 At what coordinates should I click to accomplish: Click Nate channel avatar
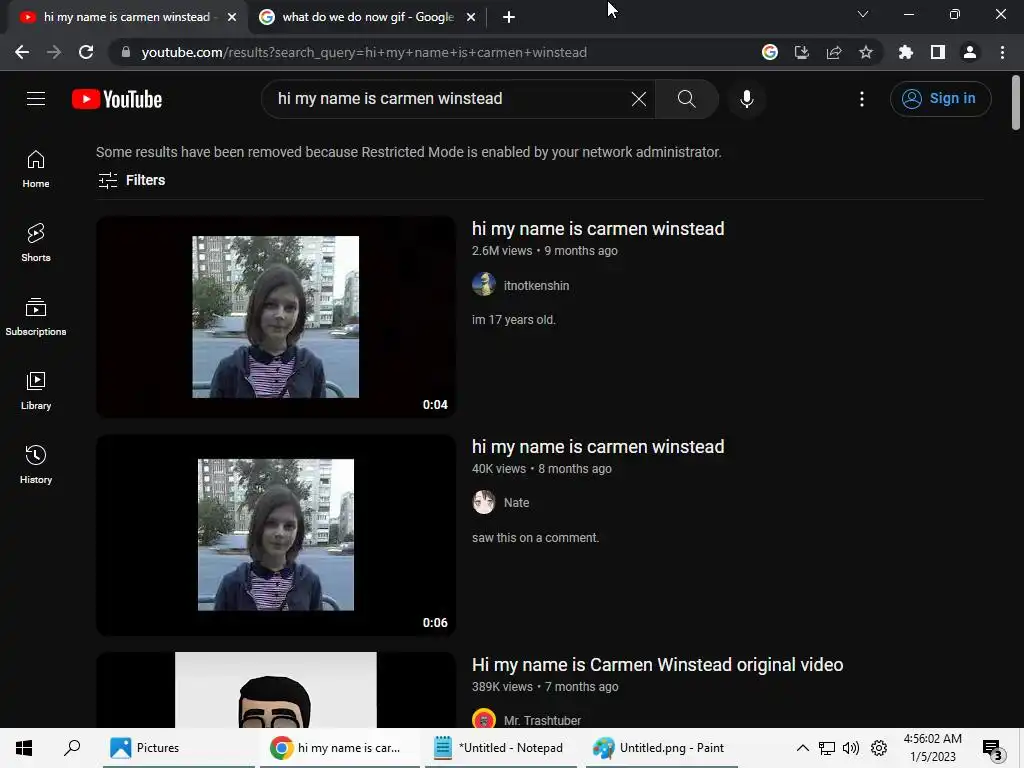[x=484, y=502]
